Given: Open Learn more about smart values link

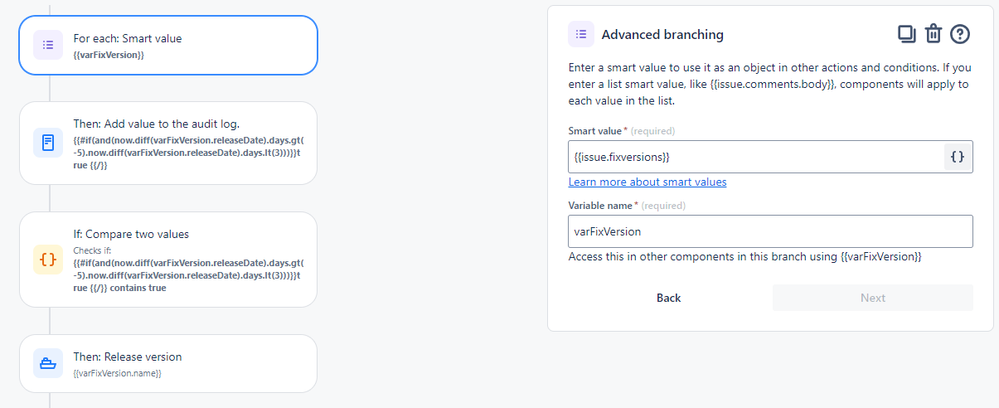Looking at the screenshot, I should pyautogui.click(x=647, y=182).
